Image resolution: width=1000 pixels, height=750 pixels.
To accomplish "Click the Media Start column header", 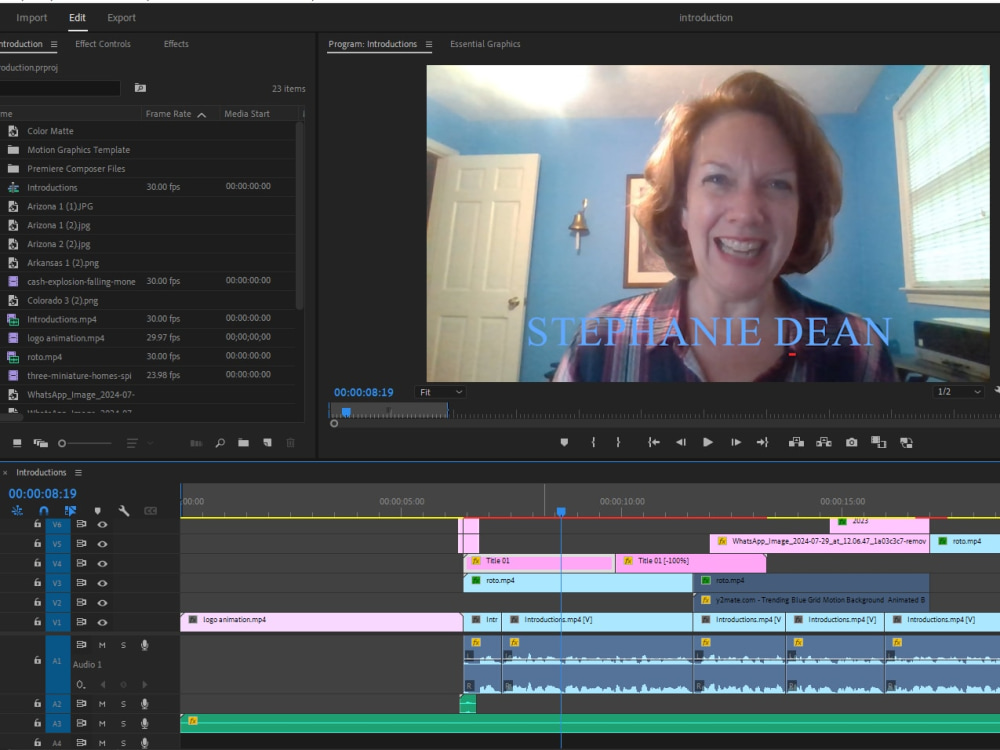I will [x=247, y=114].
